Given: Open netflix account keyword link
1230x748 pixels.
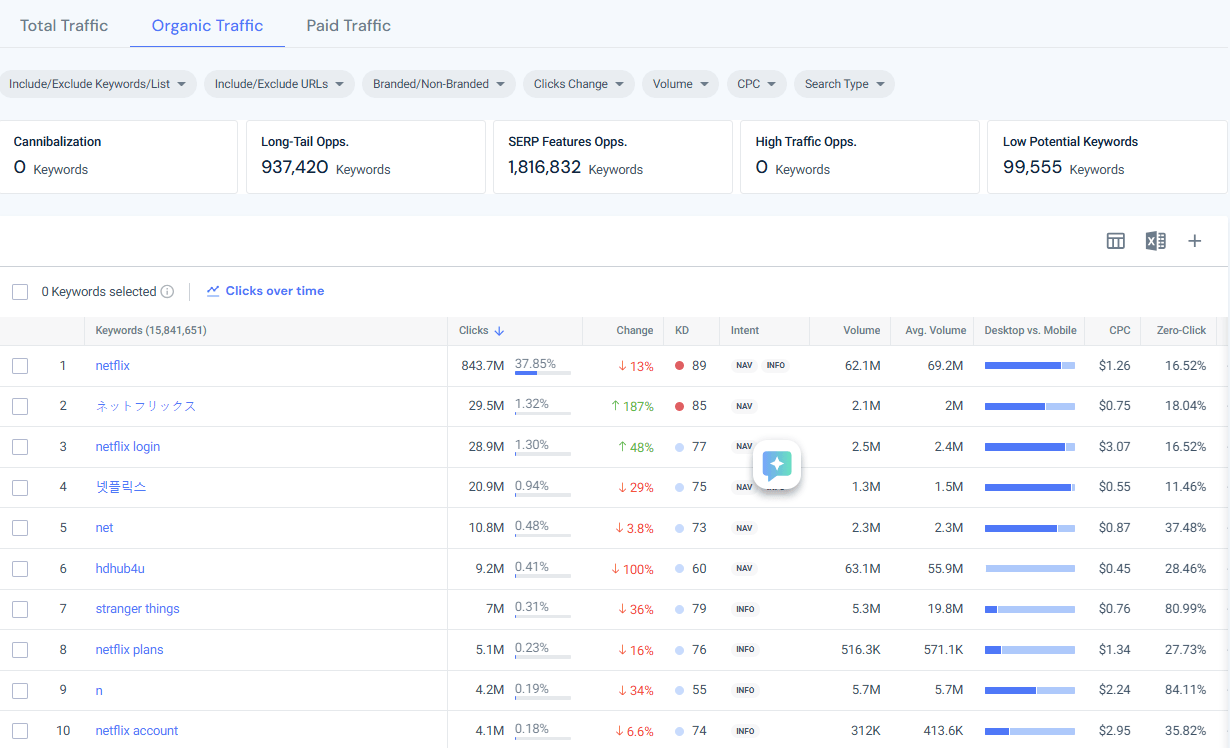Looking at the screenshot, I should pos(137,731).
